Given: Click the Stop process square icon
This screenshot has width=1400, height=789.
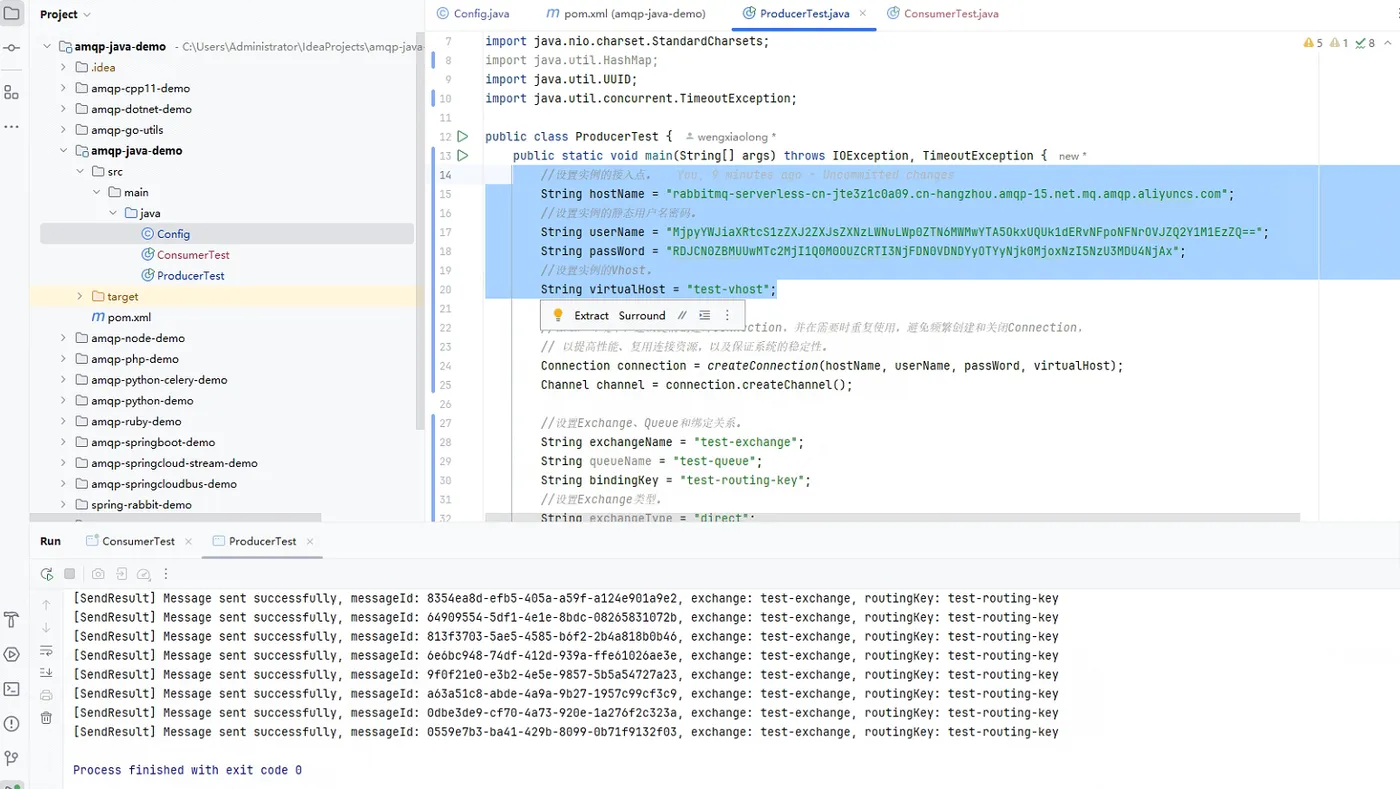Looking at the screenshot, I should [x=69, y=574].
